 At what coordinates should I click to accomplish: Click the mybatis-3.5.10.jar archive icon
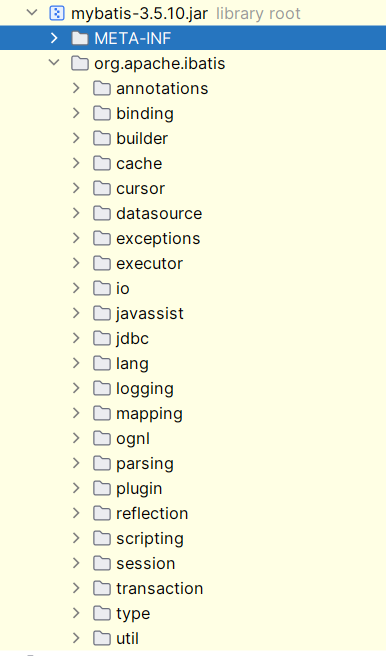pos(56,13)
